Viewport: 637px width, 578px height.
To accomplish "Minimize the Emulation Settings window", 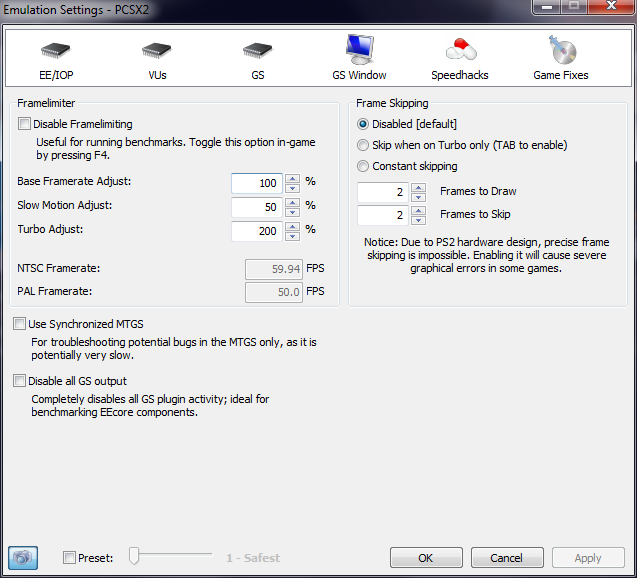I will pos(547,6).
